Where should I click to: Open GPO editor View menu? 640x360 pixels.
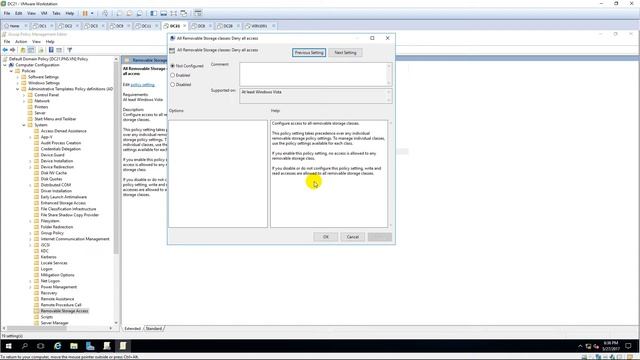coord(36,42)
